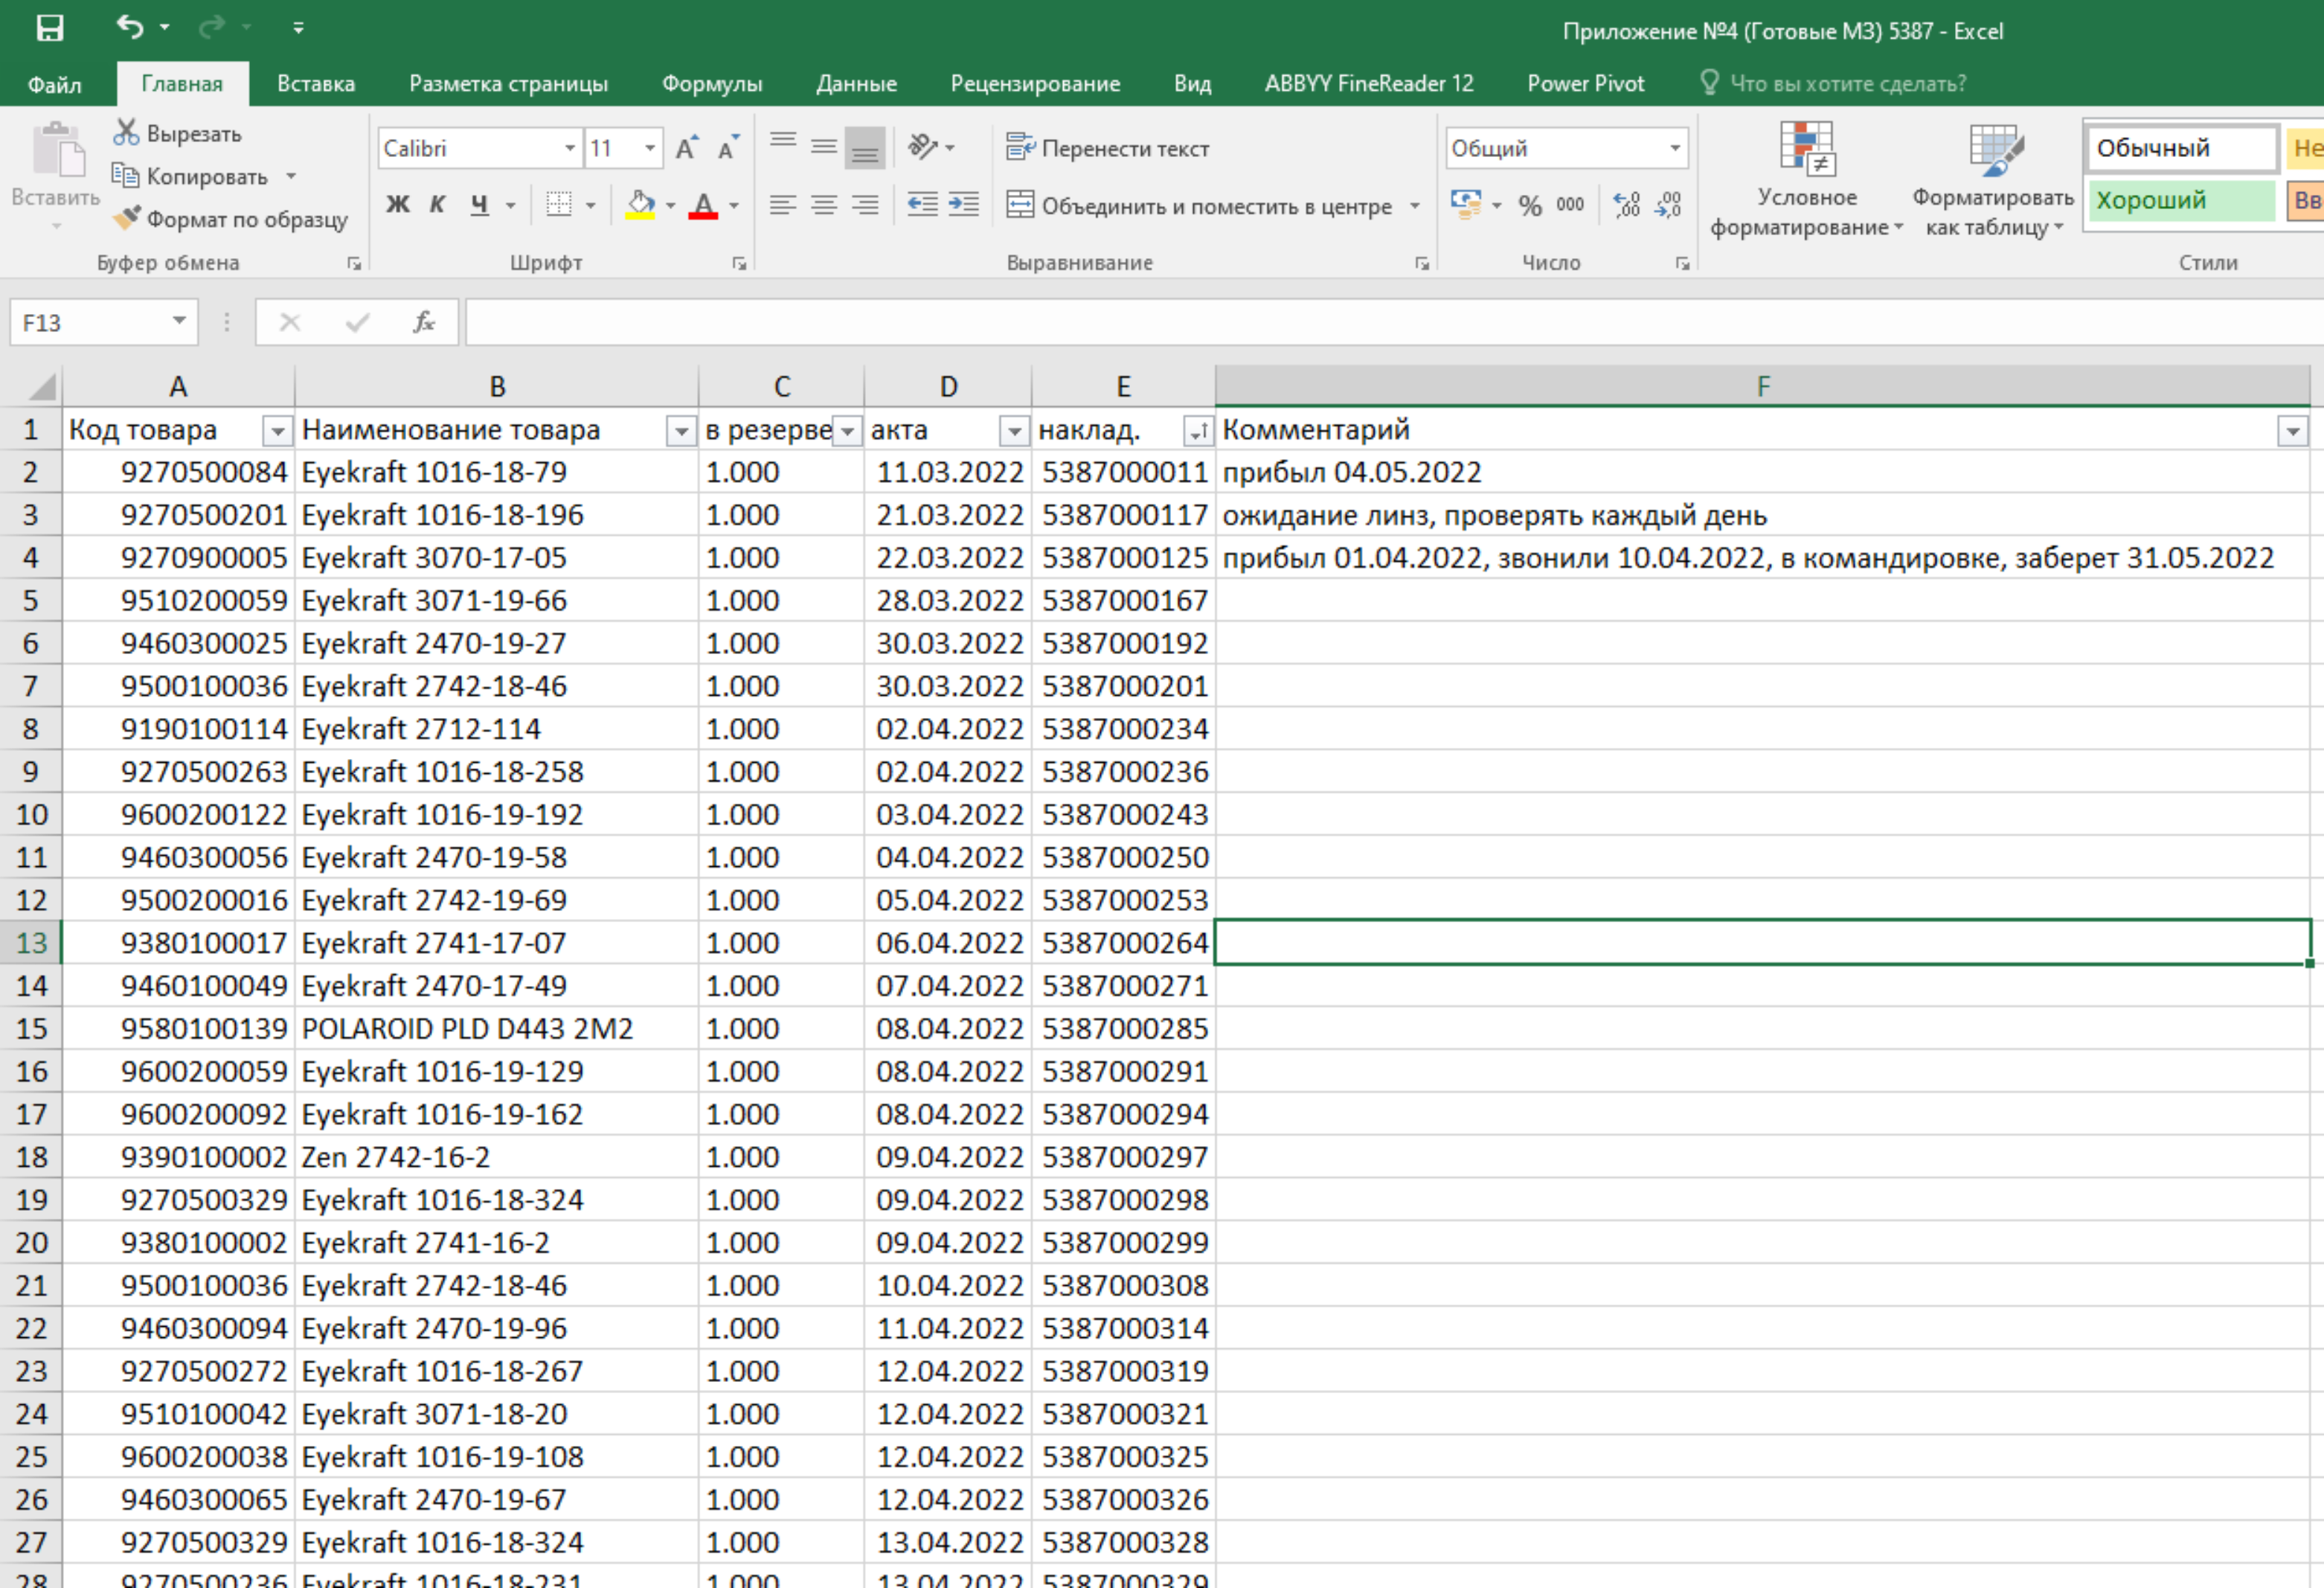Click the text orientation icon
The image size is (2324, 1588).
click(923, 147)
